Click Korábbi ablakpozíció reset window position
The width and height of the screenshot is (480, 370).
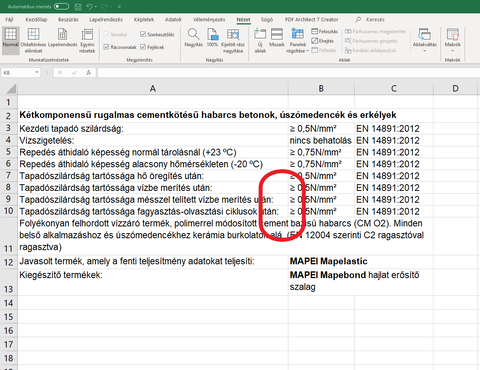tap(370, 50)
